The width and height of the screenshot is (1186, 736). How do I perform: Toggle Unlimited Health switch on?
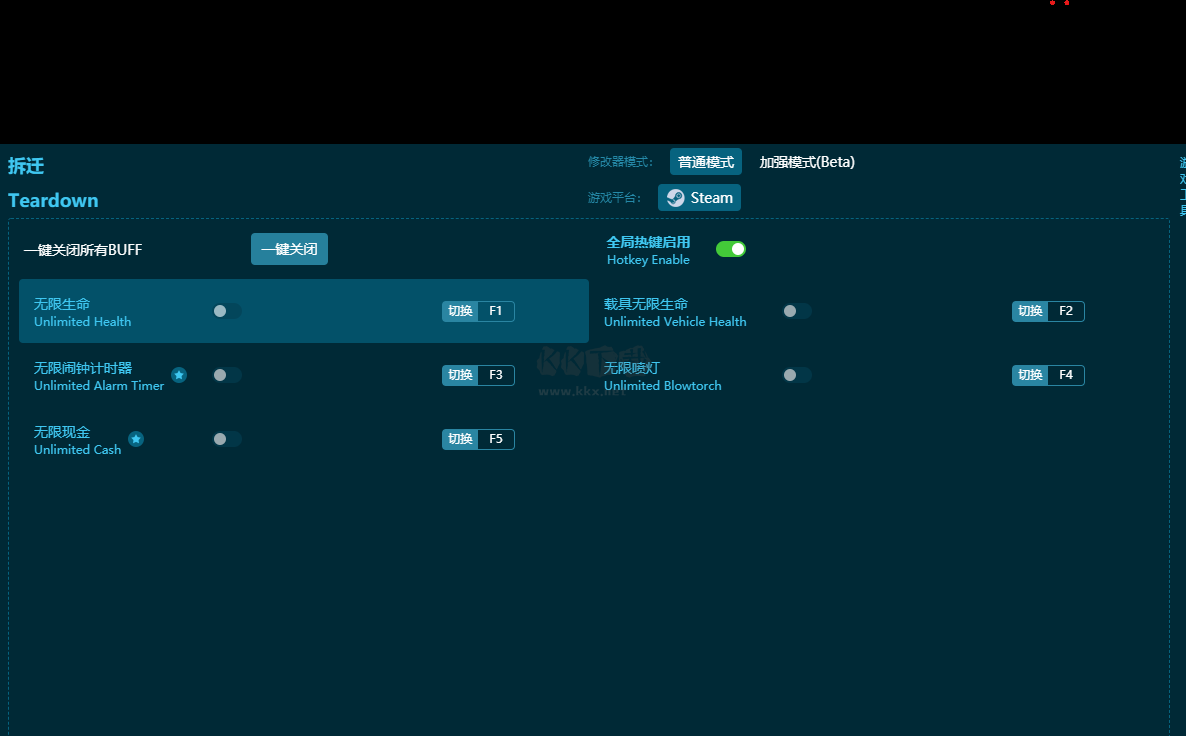click(227, 311)
